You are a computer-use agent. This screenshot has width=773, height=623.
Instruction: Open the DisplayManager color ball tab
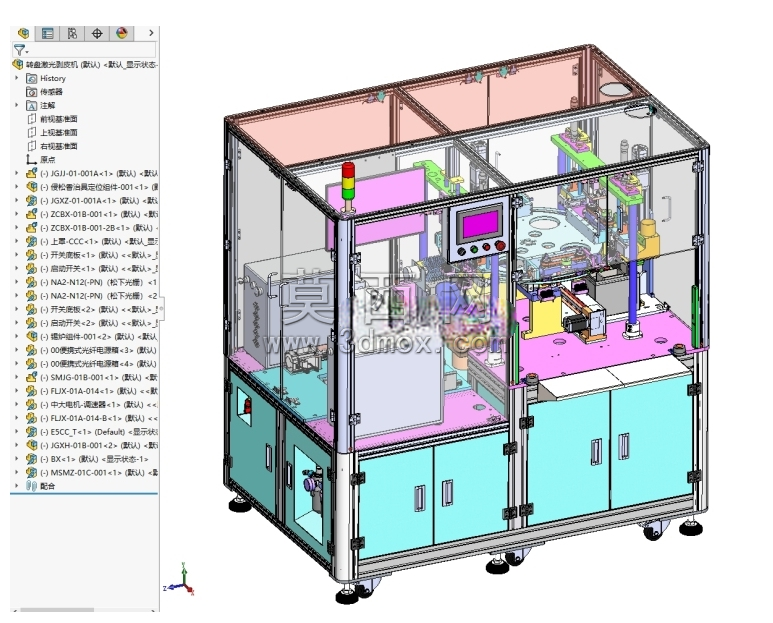122,33
